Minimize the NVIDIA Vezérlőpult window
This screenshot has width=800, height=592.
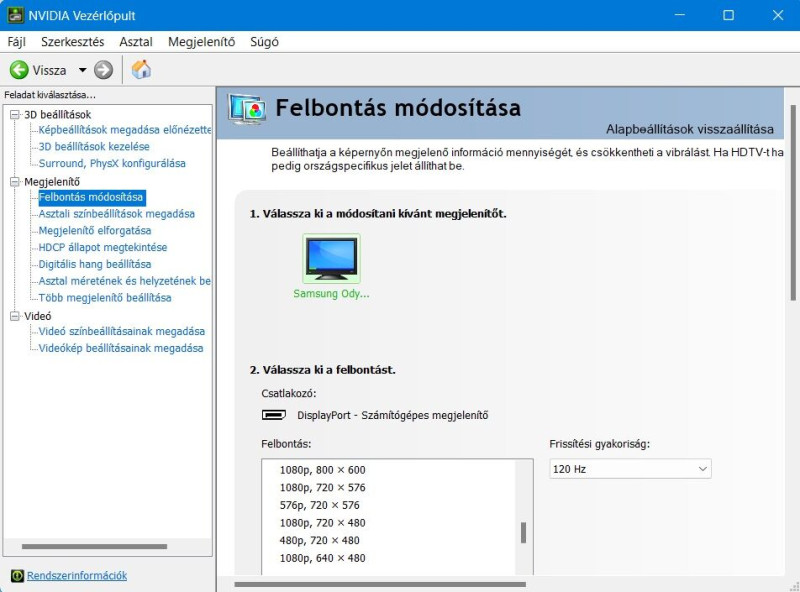point(680,15)
